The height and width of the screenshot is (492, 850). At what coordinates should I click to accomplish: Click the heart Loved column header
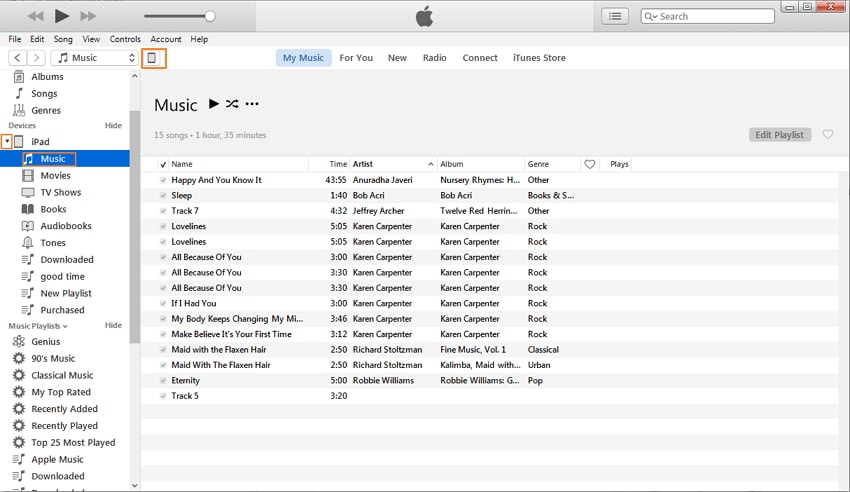590,164
